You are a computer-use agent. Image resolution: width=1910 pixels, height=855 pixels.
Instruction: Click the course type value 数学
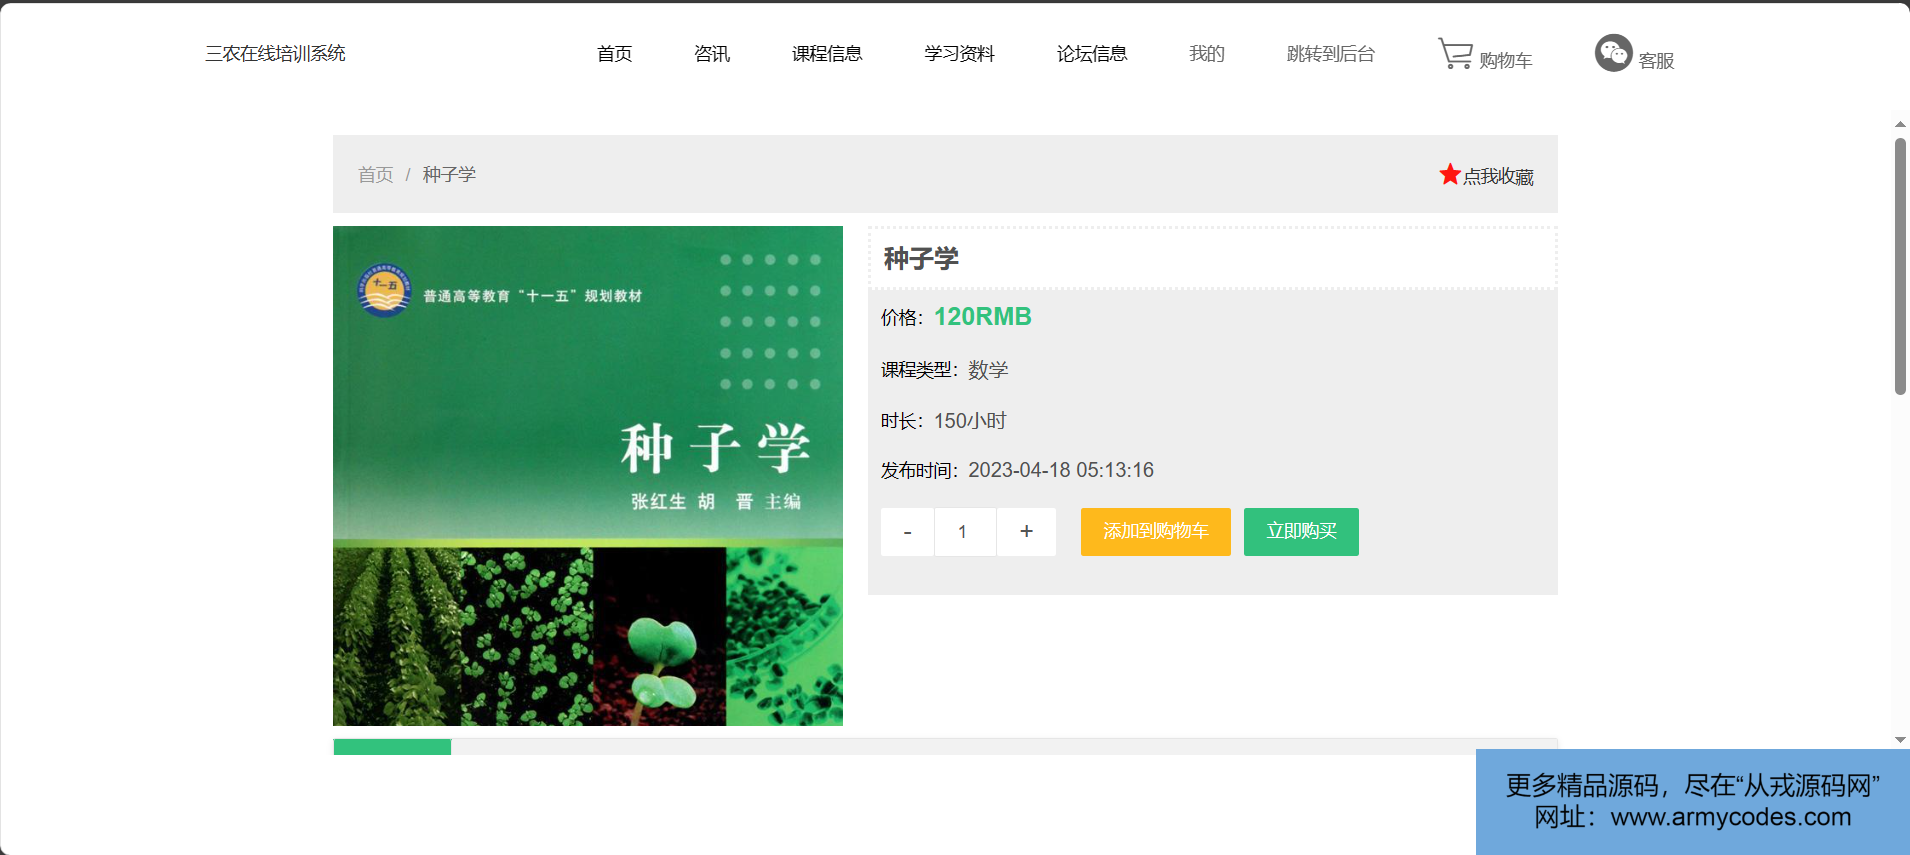(x=988, y=370)
